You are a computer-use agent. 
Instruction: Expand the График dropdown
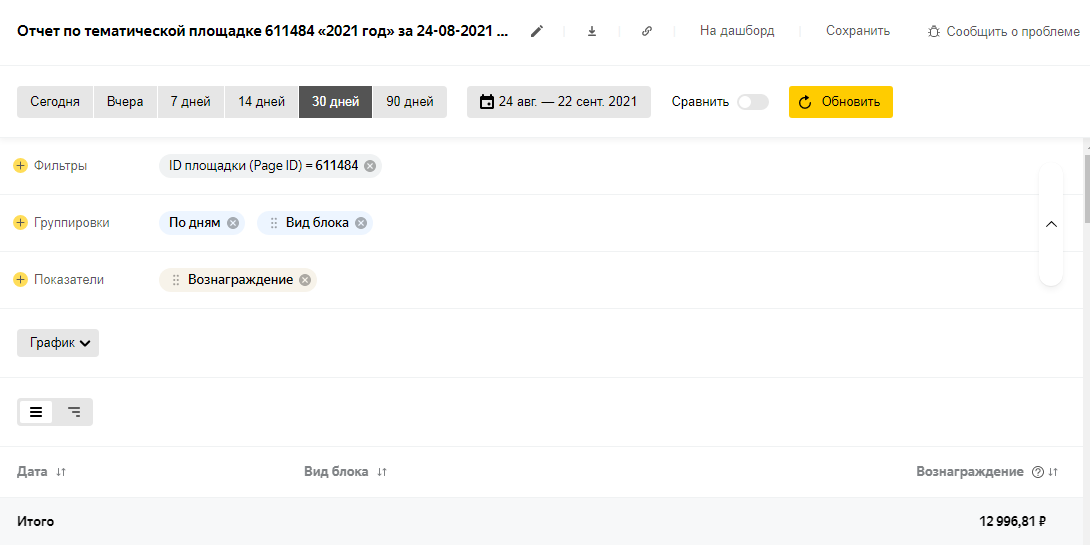58,343
